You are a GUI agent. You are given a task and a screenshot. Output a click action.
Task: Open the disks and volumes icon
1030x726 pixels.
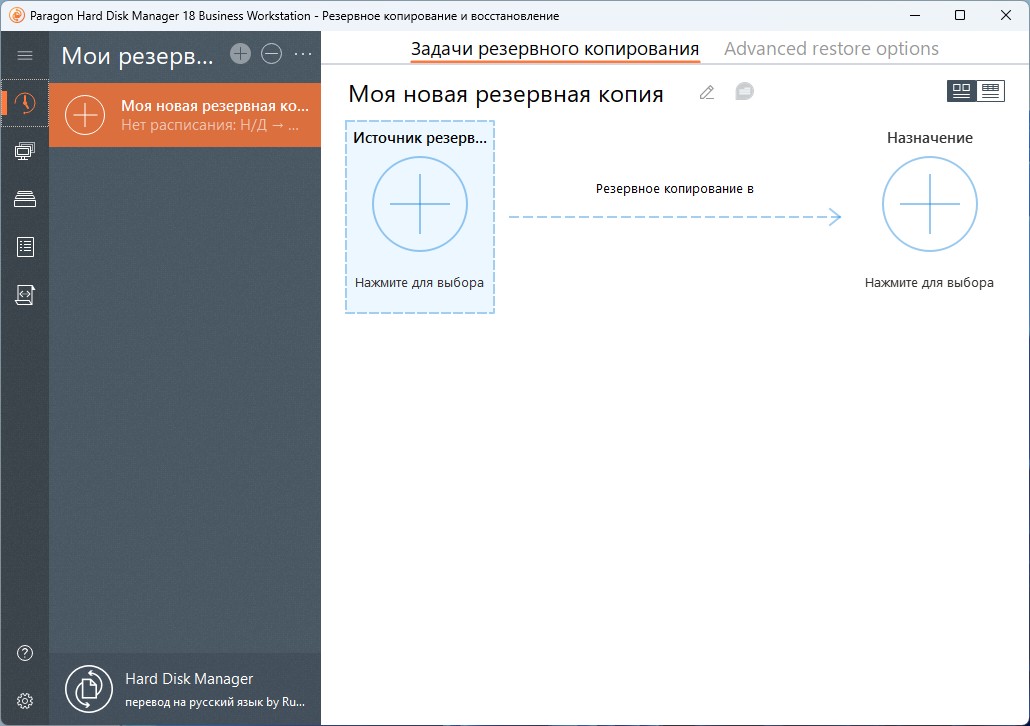(x=25, y=199)
